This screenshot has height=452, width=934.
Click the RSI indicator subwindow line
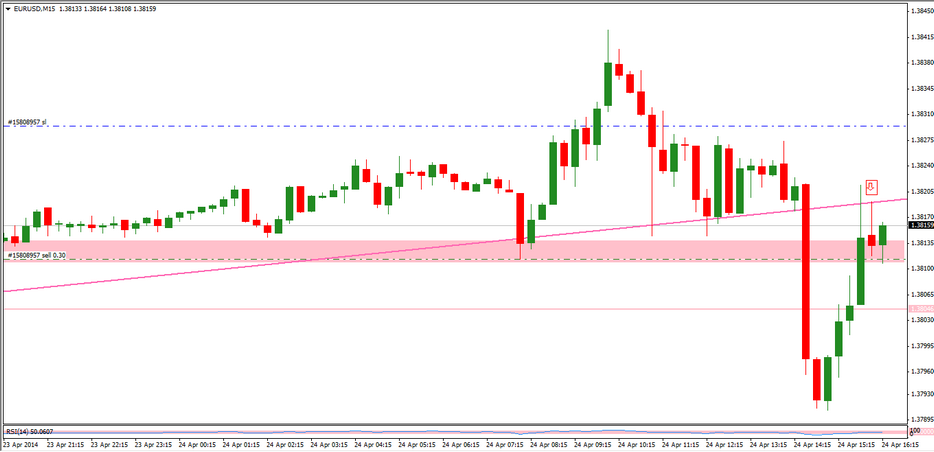(450, 433)
